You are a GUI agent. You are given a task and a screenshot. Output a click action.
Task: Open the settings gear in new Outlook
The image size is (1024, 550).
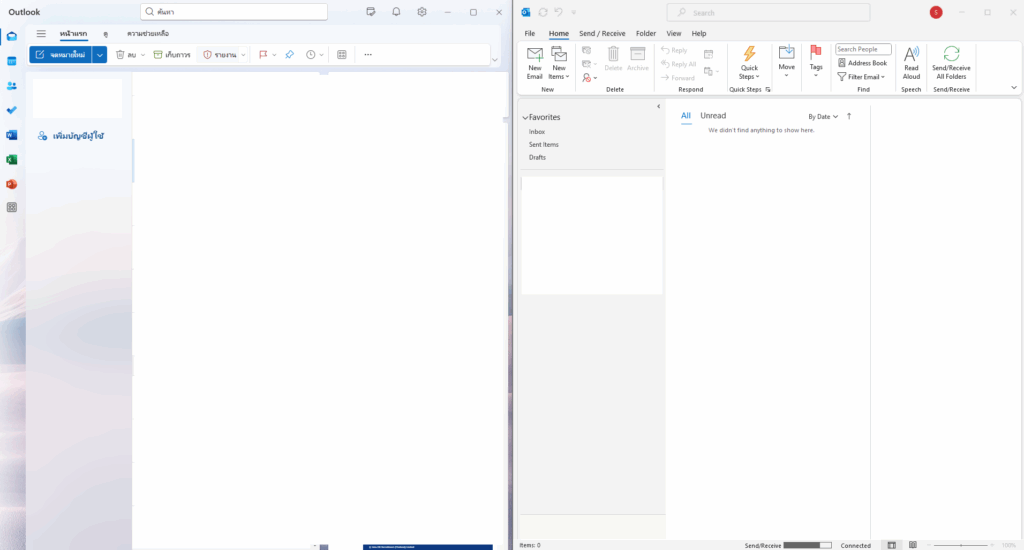tap(422, 12)
